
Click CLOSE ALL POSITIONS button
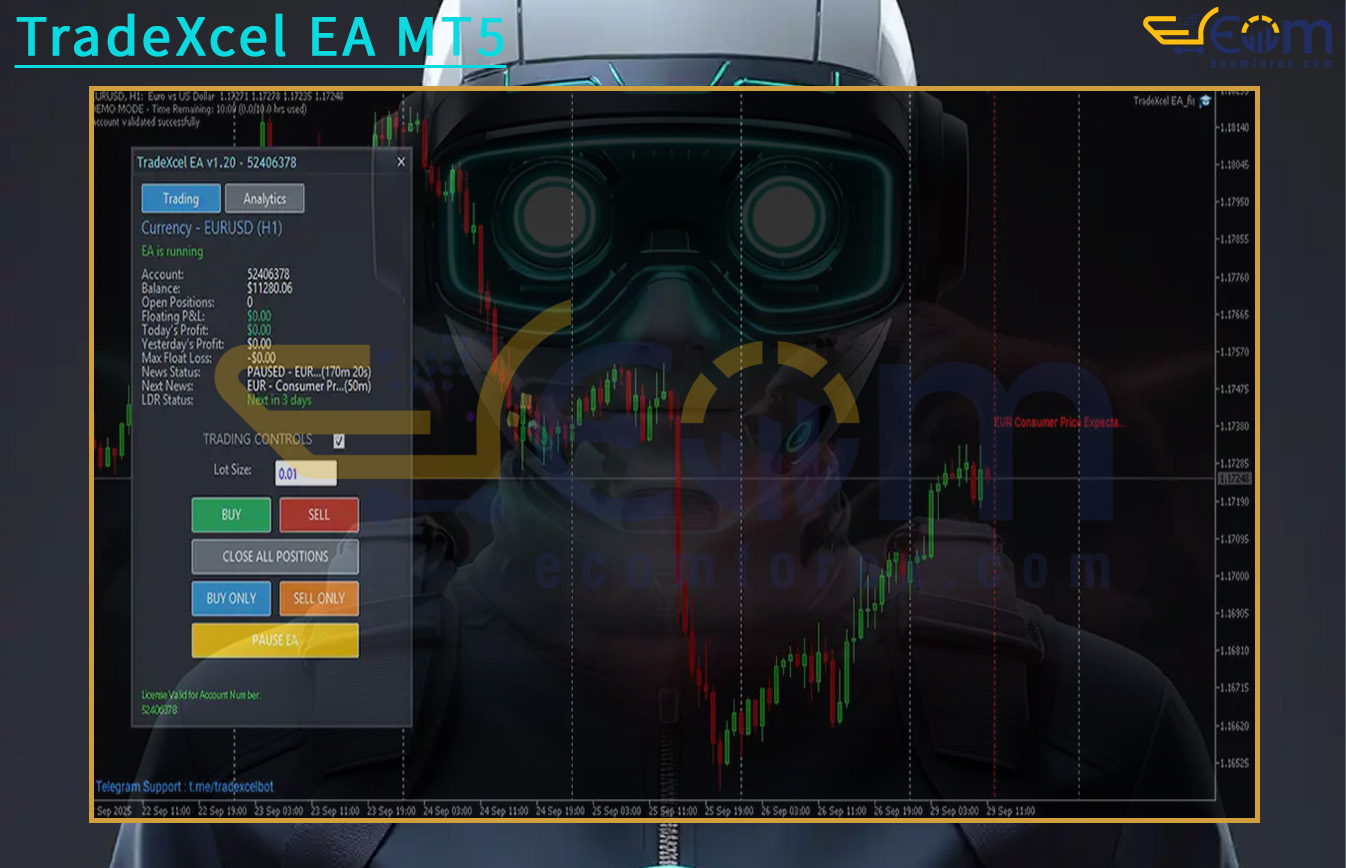[275, 556]
